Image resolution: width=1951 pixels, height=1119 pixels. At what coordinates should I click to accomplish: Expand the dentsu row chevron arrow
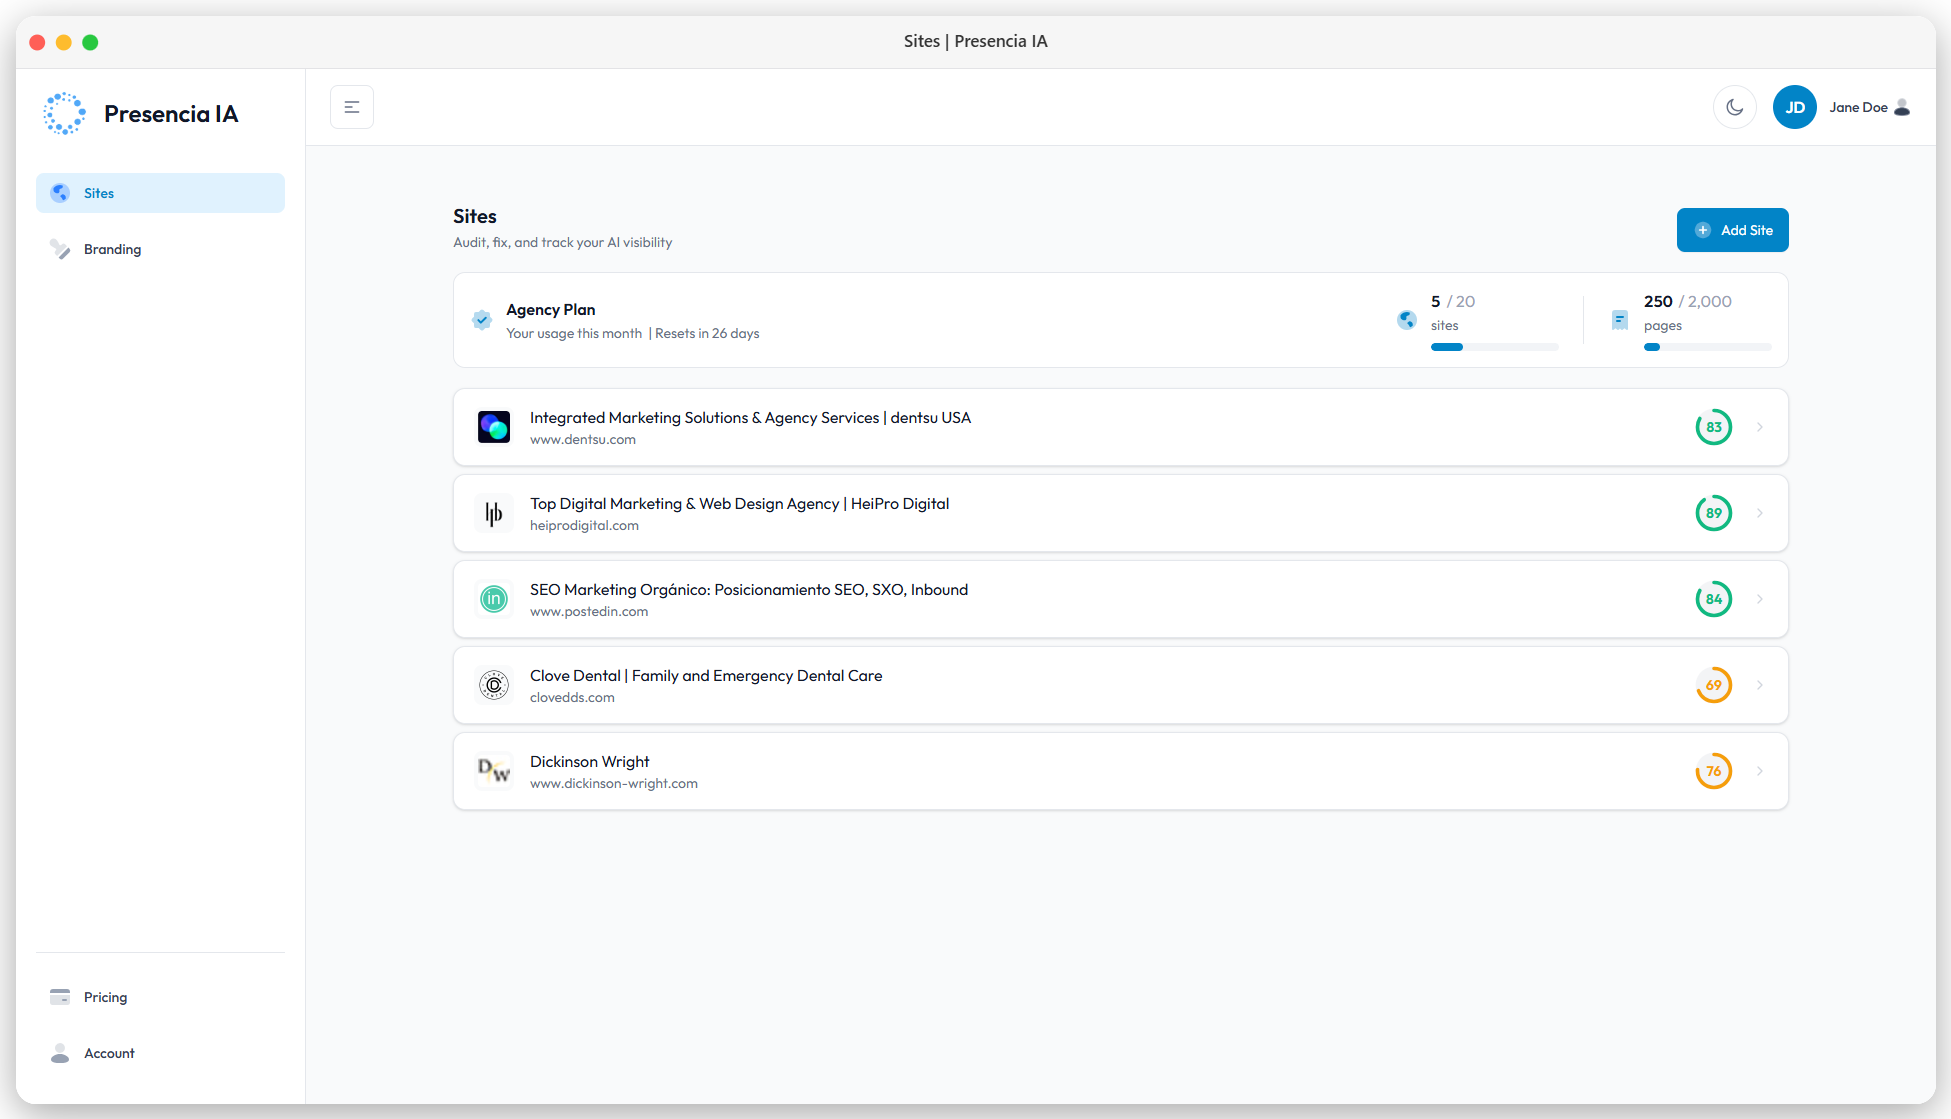(1760, 427)
